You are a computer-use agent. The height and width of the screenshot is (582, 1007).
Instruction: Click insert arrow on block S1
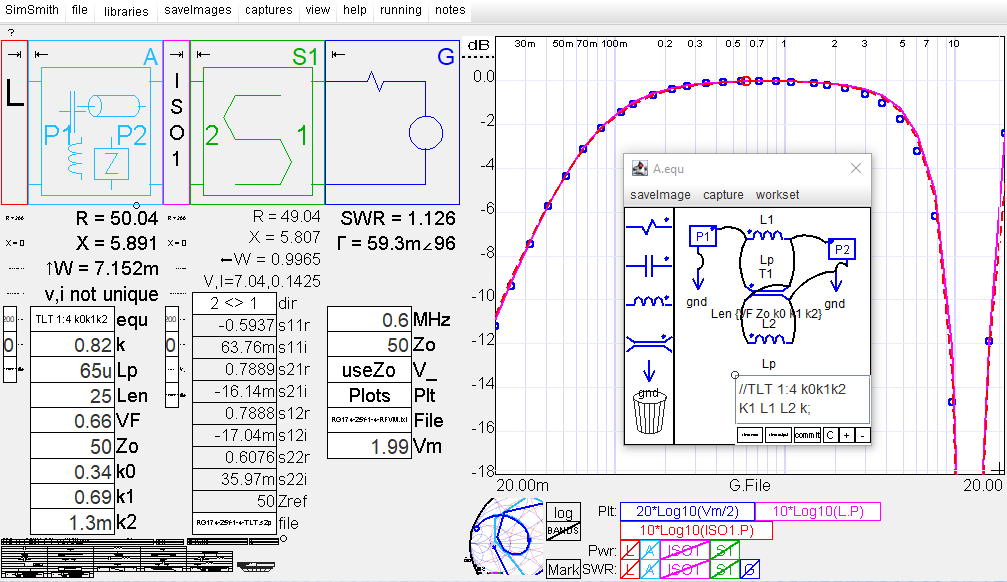pos(203,55)
